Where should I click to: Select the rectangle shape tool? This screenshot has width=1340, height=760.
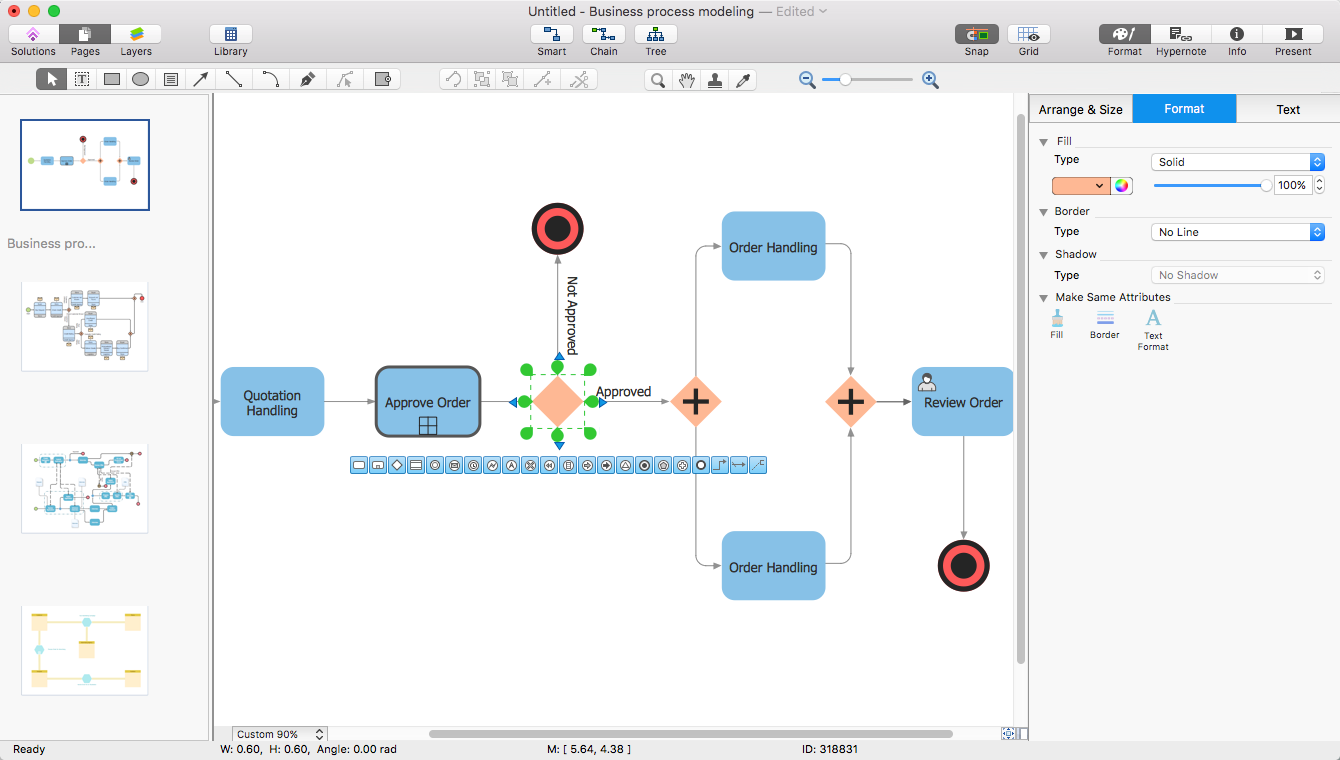pos(112,79)
